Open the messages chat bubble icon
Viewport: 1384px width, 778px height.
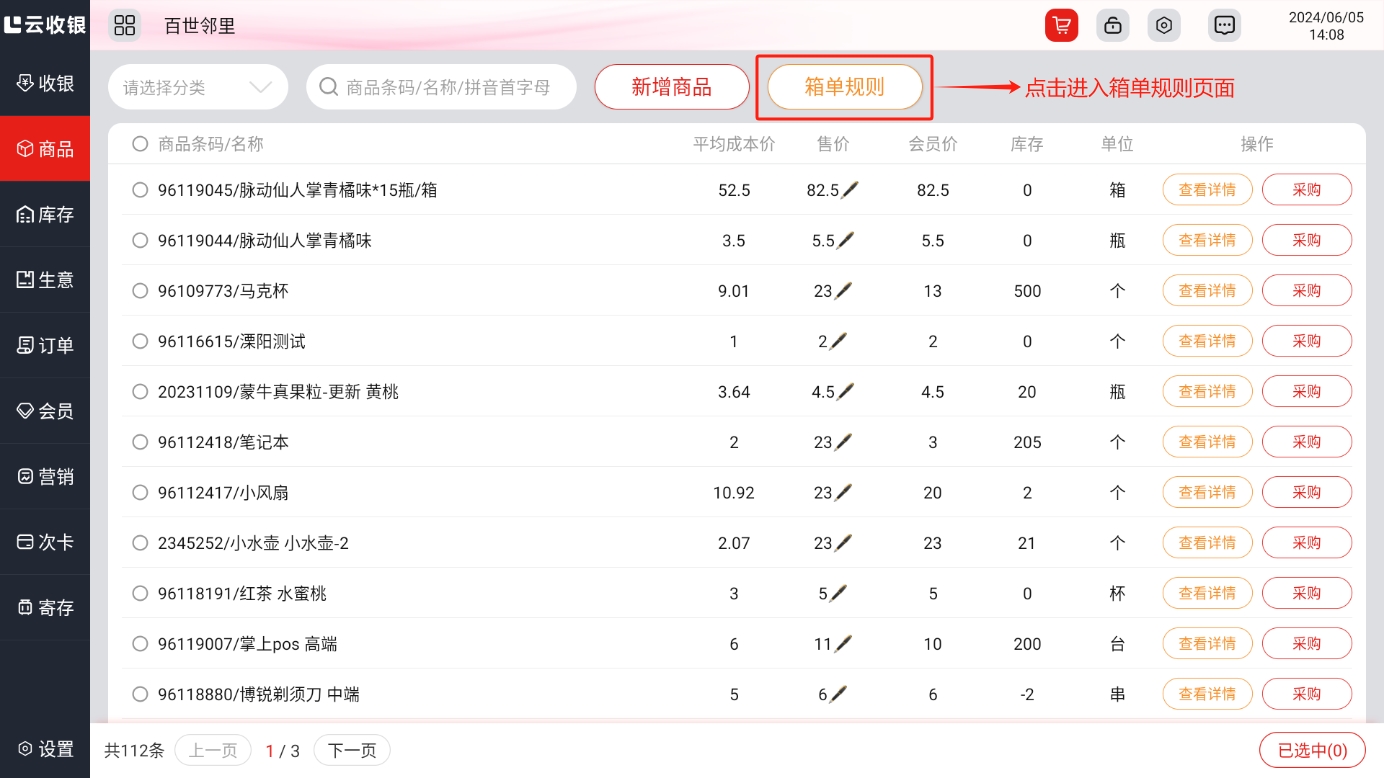point(1224,25)
